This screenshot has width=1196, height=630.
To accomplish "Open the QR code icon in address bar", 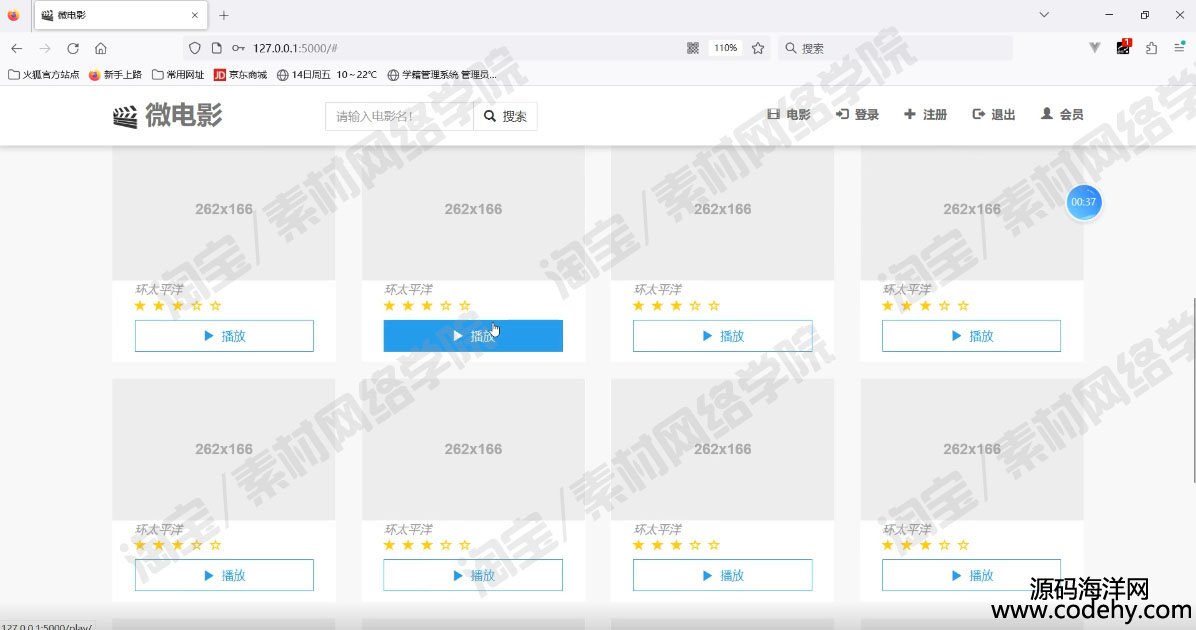I will [693, 48].
